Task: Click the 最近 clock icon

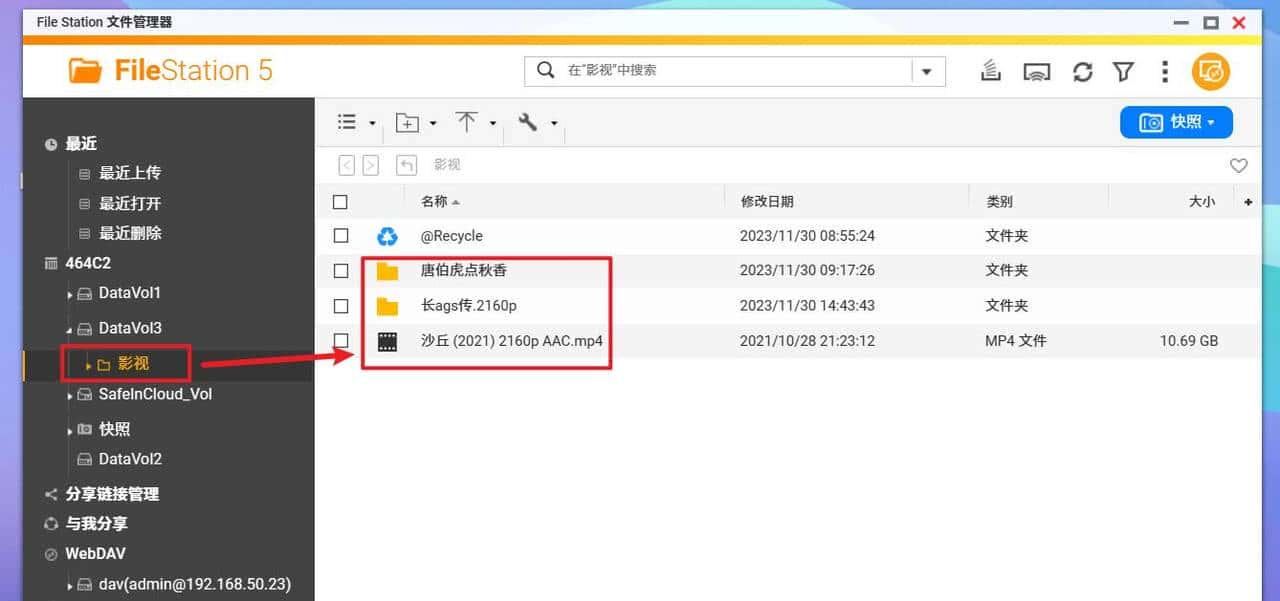Action: coord(51,144)
